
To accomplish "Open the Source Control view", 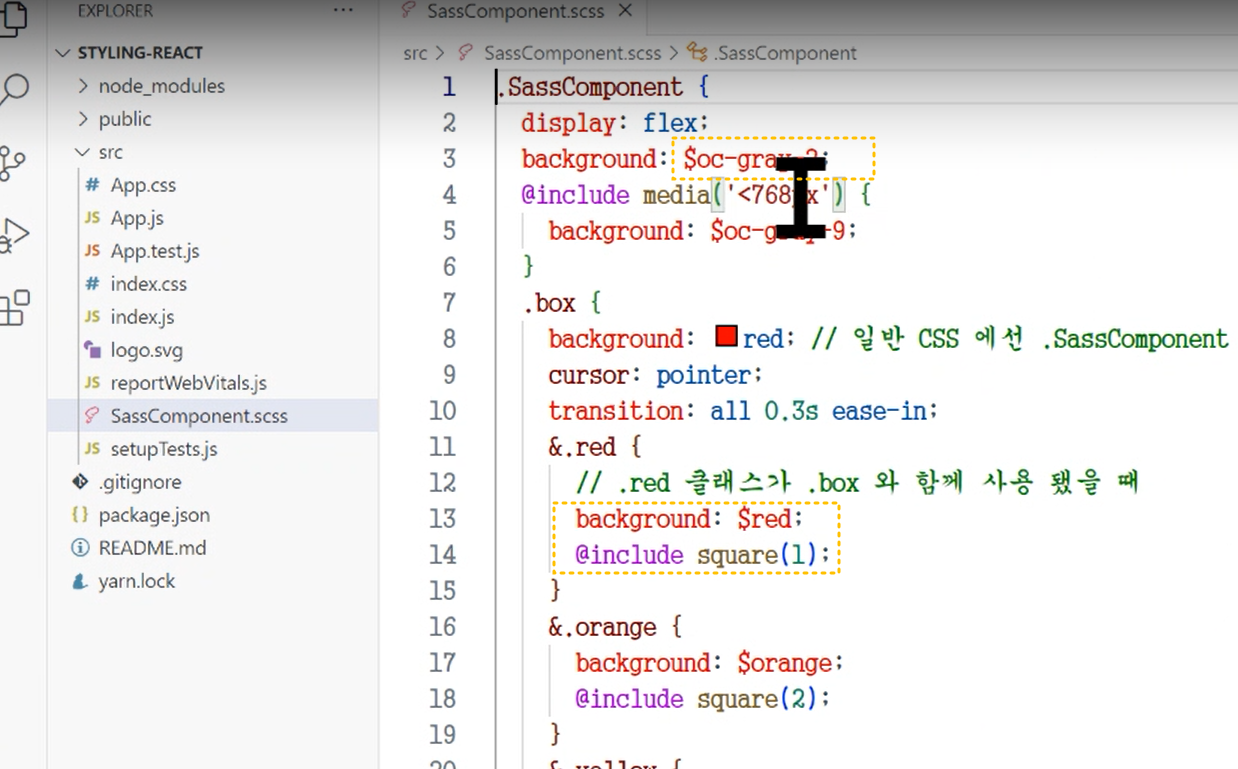I will [12, 163].
